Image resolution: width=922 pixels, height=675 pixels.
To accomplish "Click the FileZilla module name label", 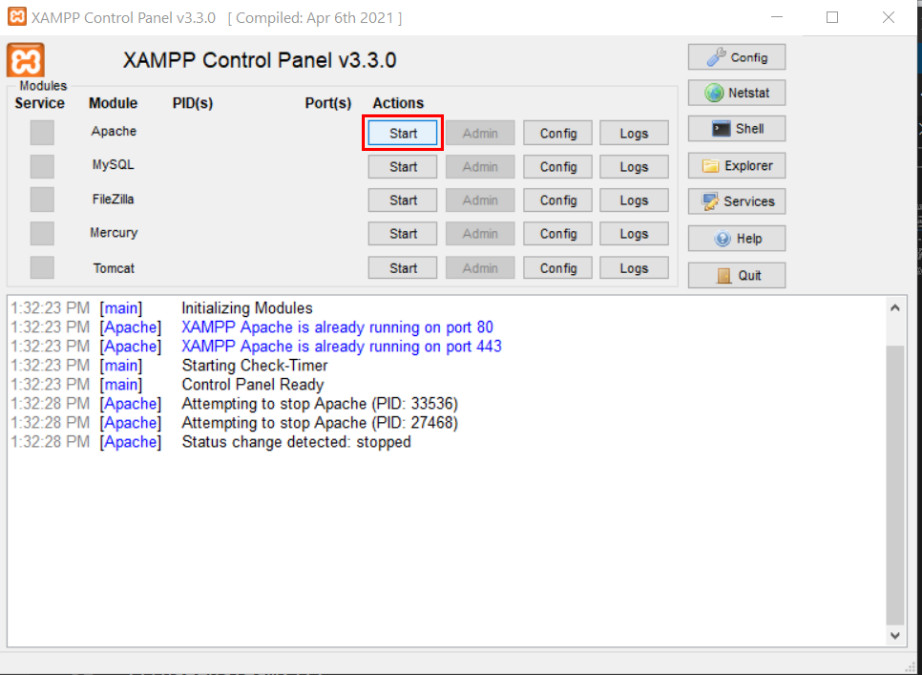I will pos(113,199).
